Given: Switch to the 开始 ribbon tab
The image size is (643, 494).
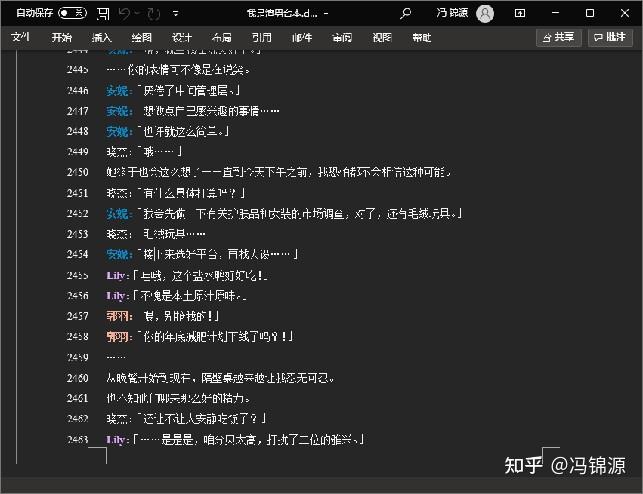Looking at the screenshot, I should 62,38.
